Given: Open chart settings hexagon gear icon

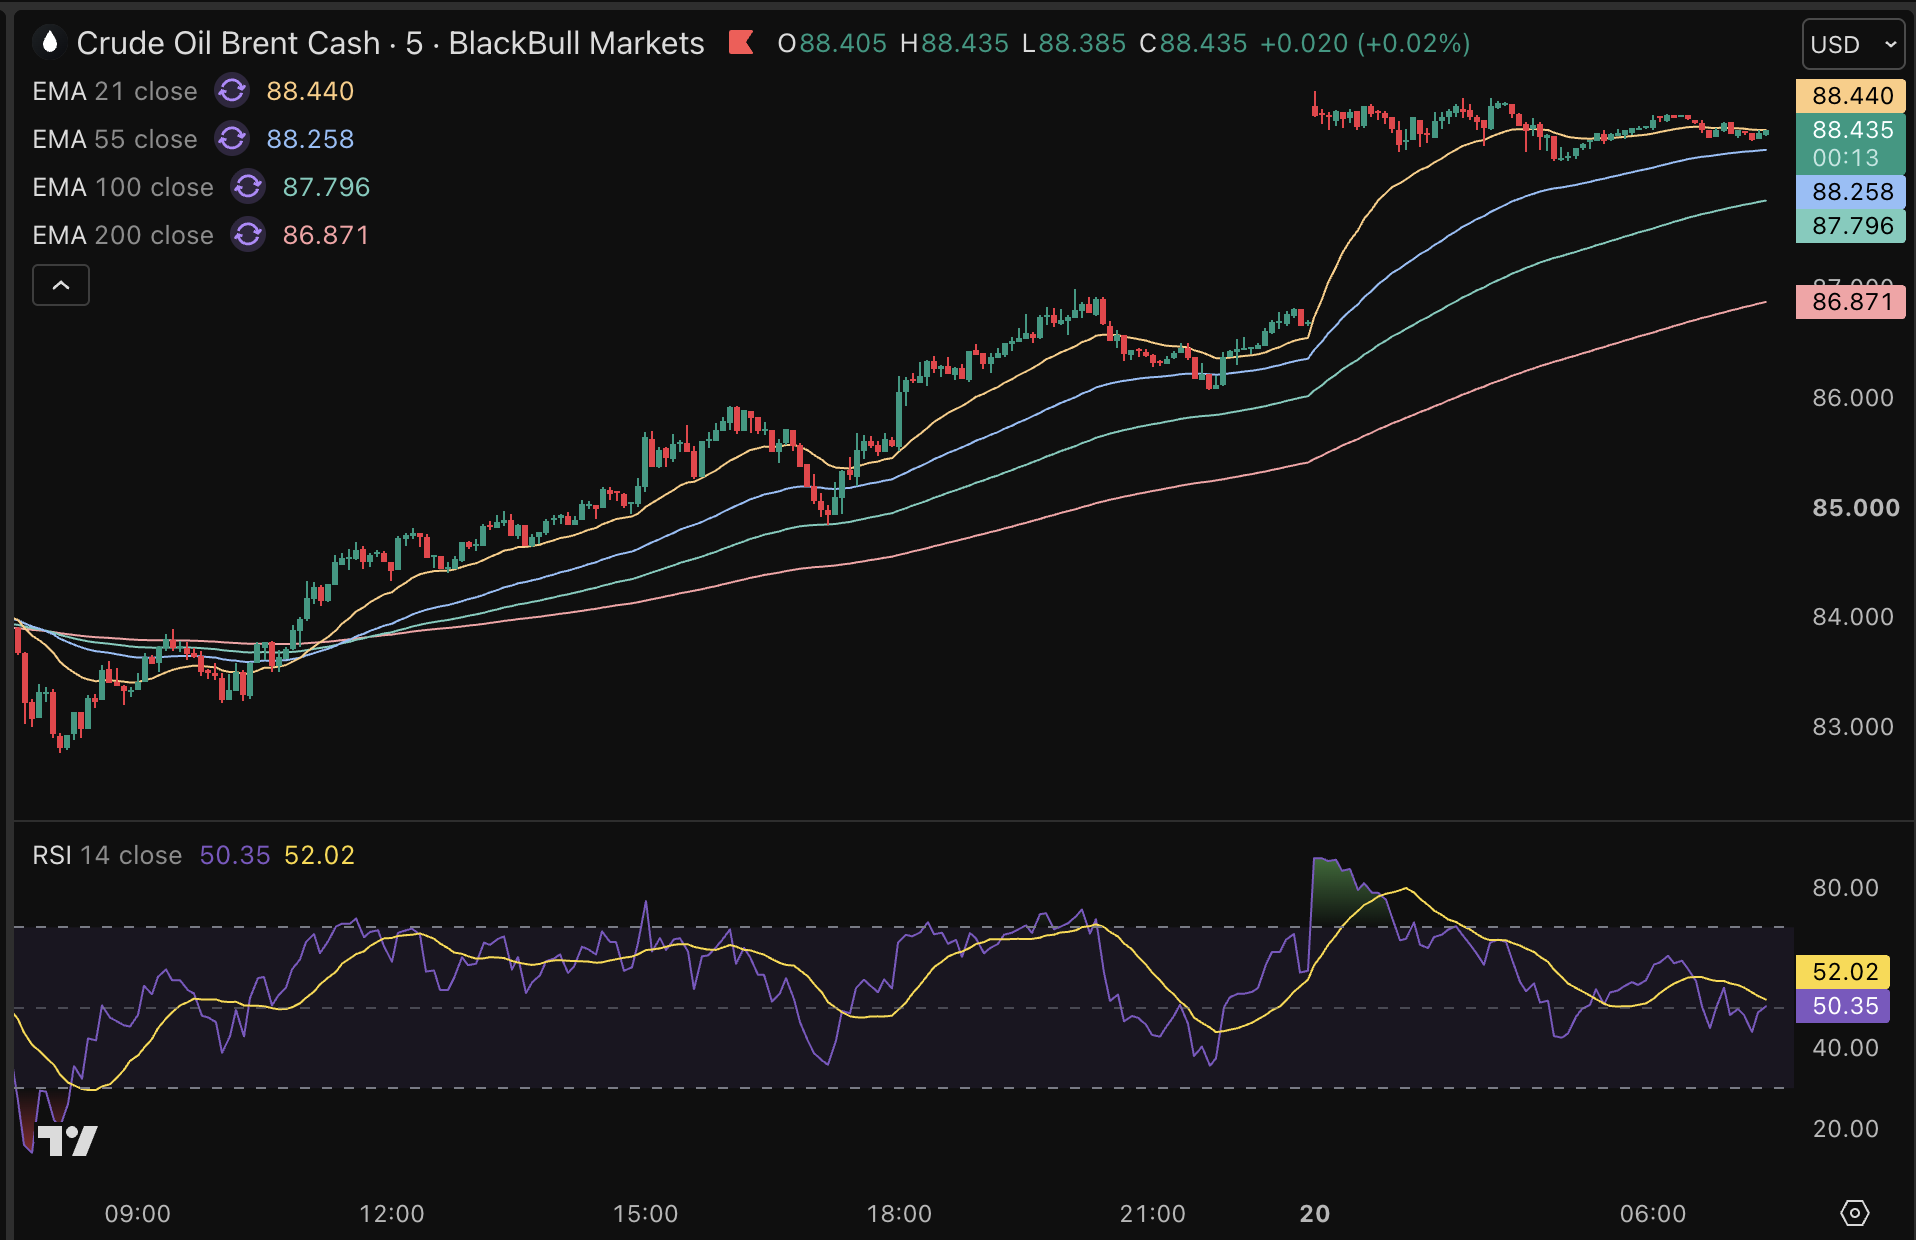Looking at the screenshot, I should pos(1855,1213).
